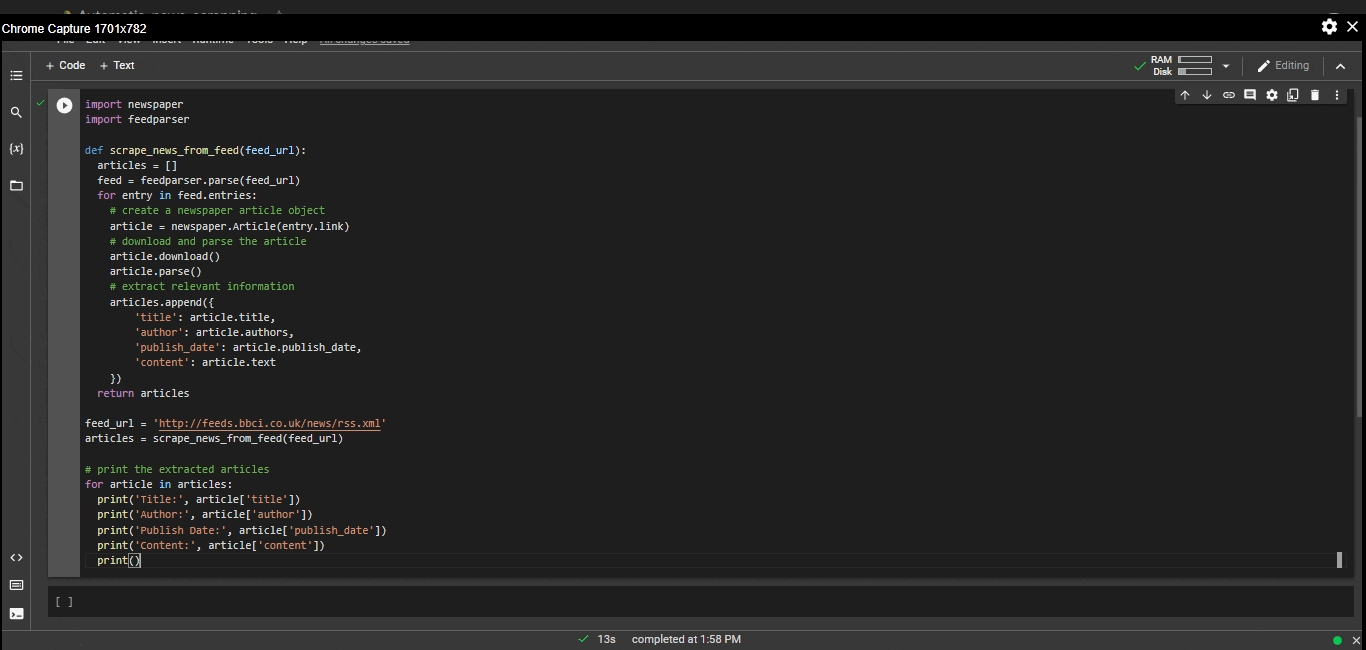This screenshot has height=650, width=1366.
Task: Focus the empty code cell input area
Action: 715,602
